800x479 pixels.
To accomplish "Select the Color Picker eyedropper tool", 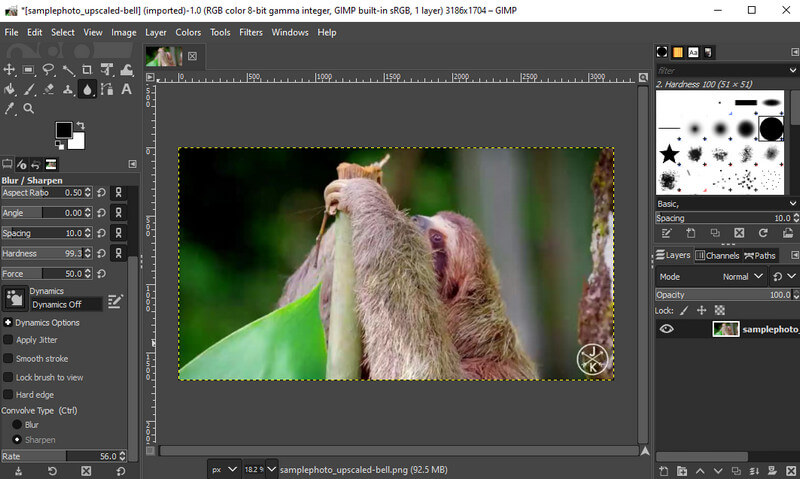I will click(x=9, y=108).
